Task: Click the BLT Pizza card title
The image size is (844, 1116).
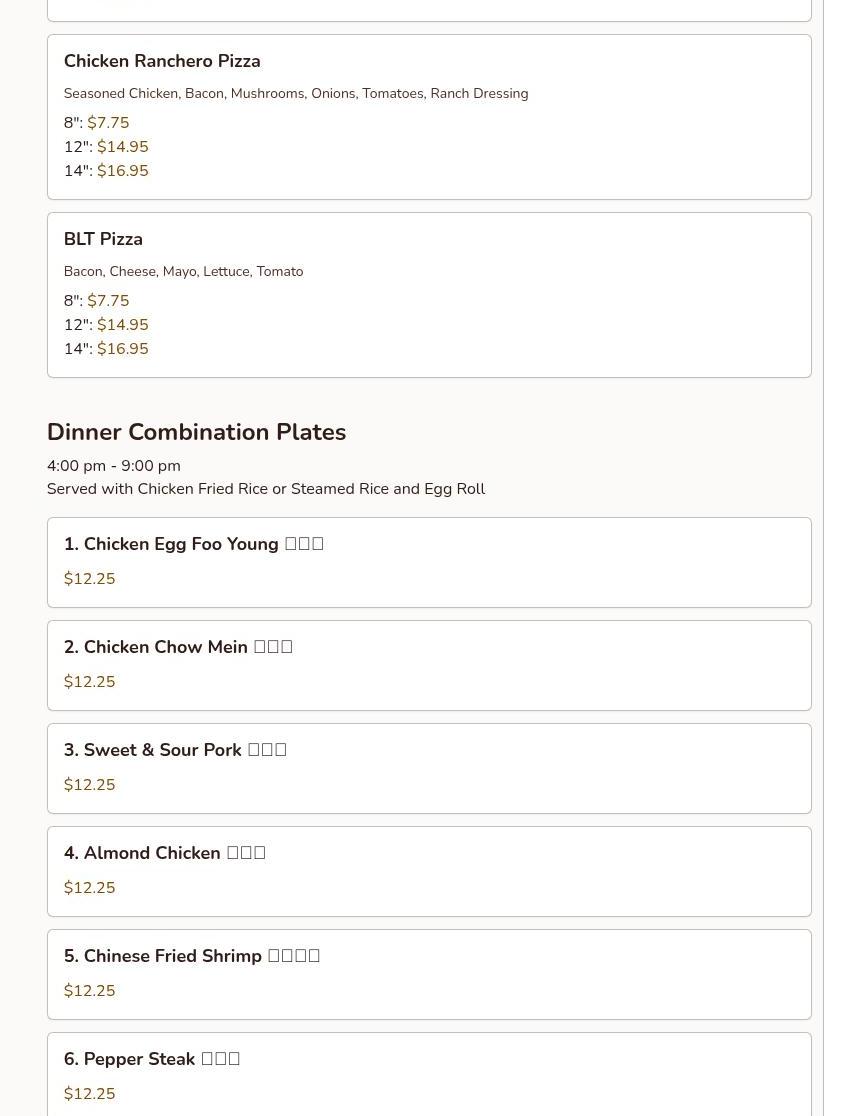Action: click(103, 239)
